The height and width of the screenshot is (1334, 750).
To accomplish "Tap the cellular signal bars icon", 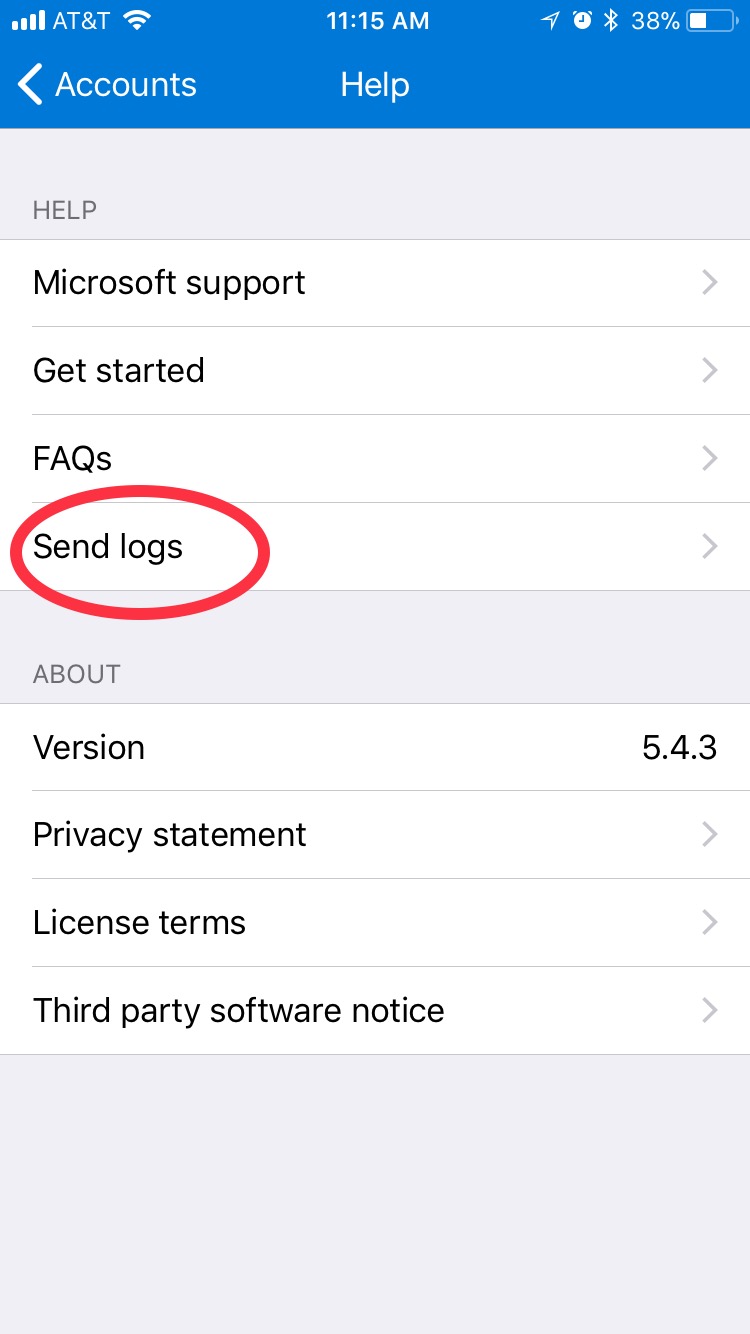I will [x=27, y=20].
